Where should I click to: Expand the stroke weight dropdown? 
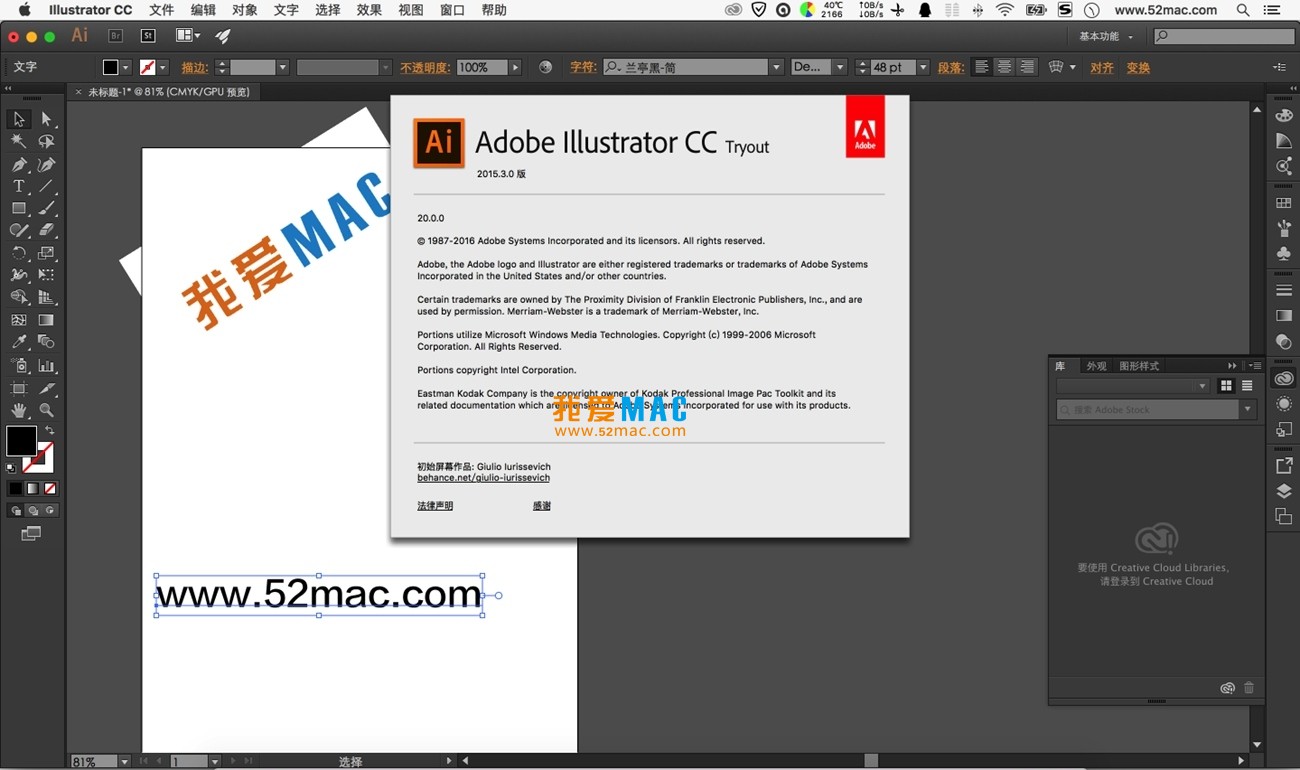(x=283, y=68)
